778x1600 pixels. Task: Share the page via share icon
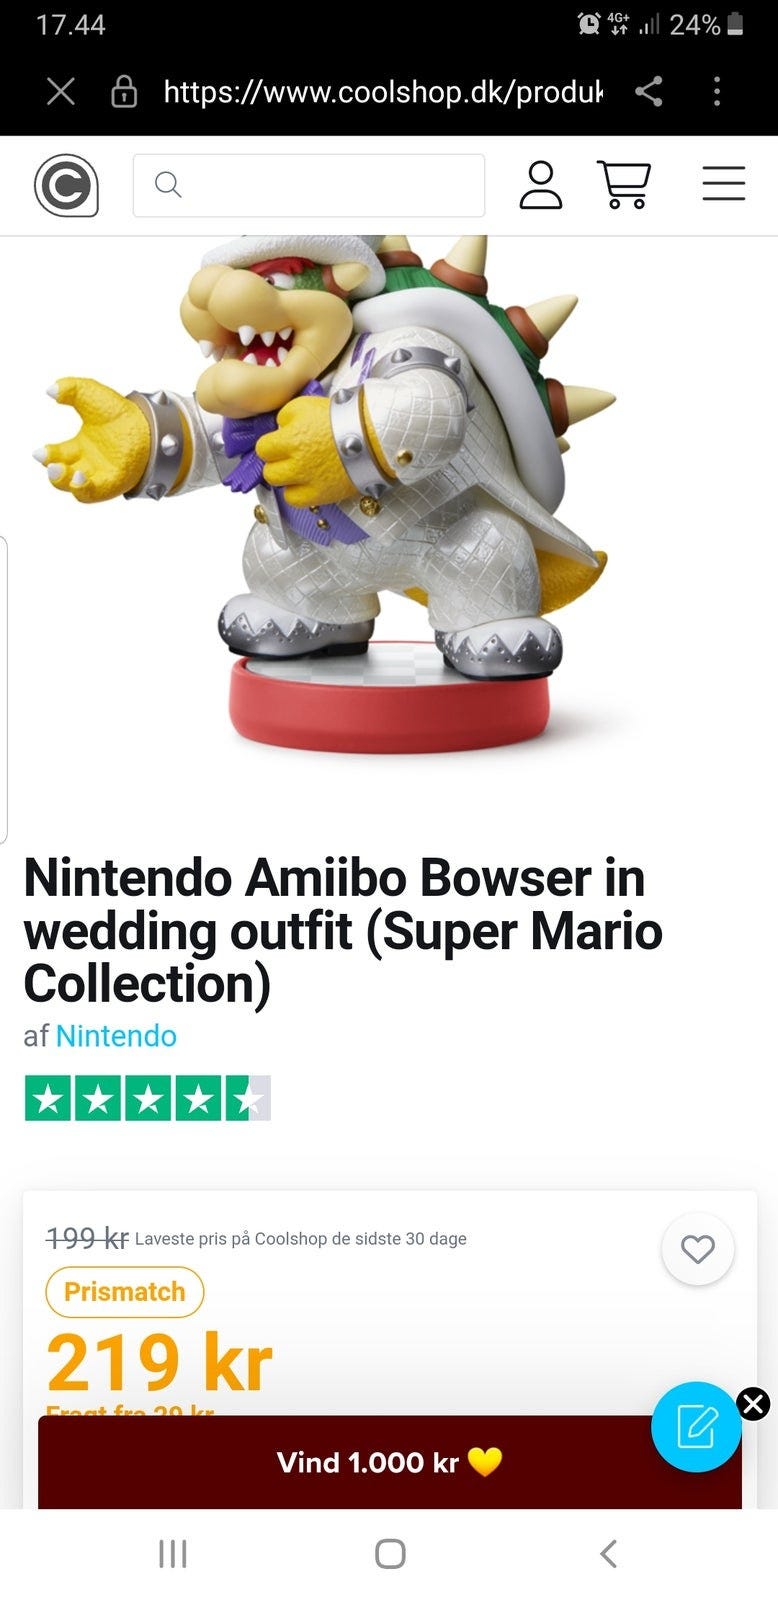[649, 92]
